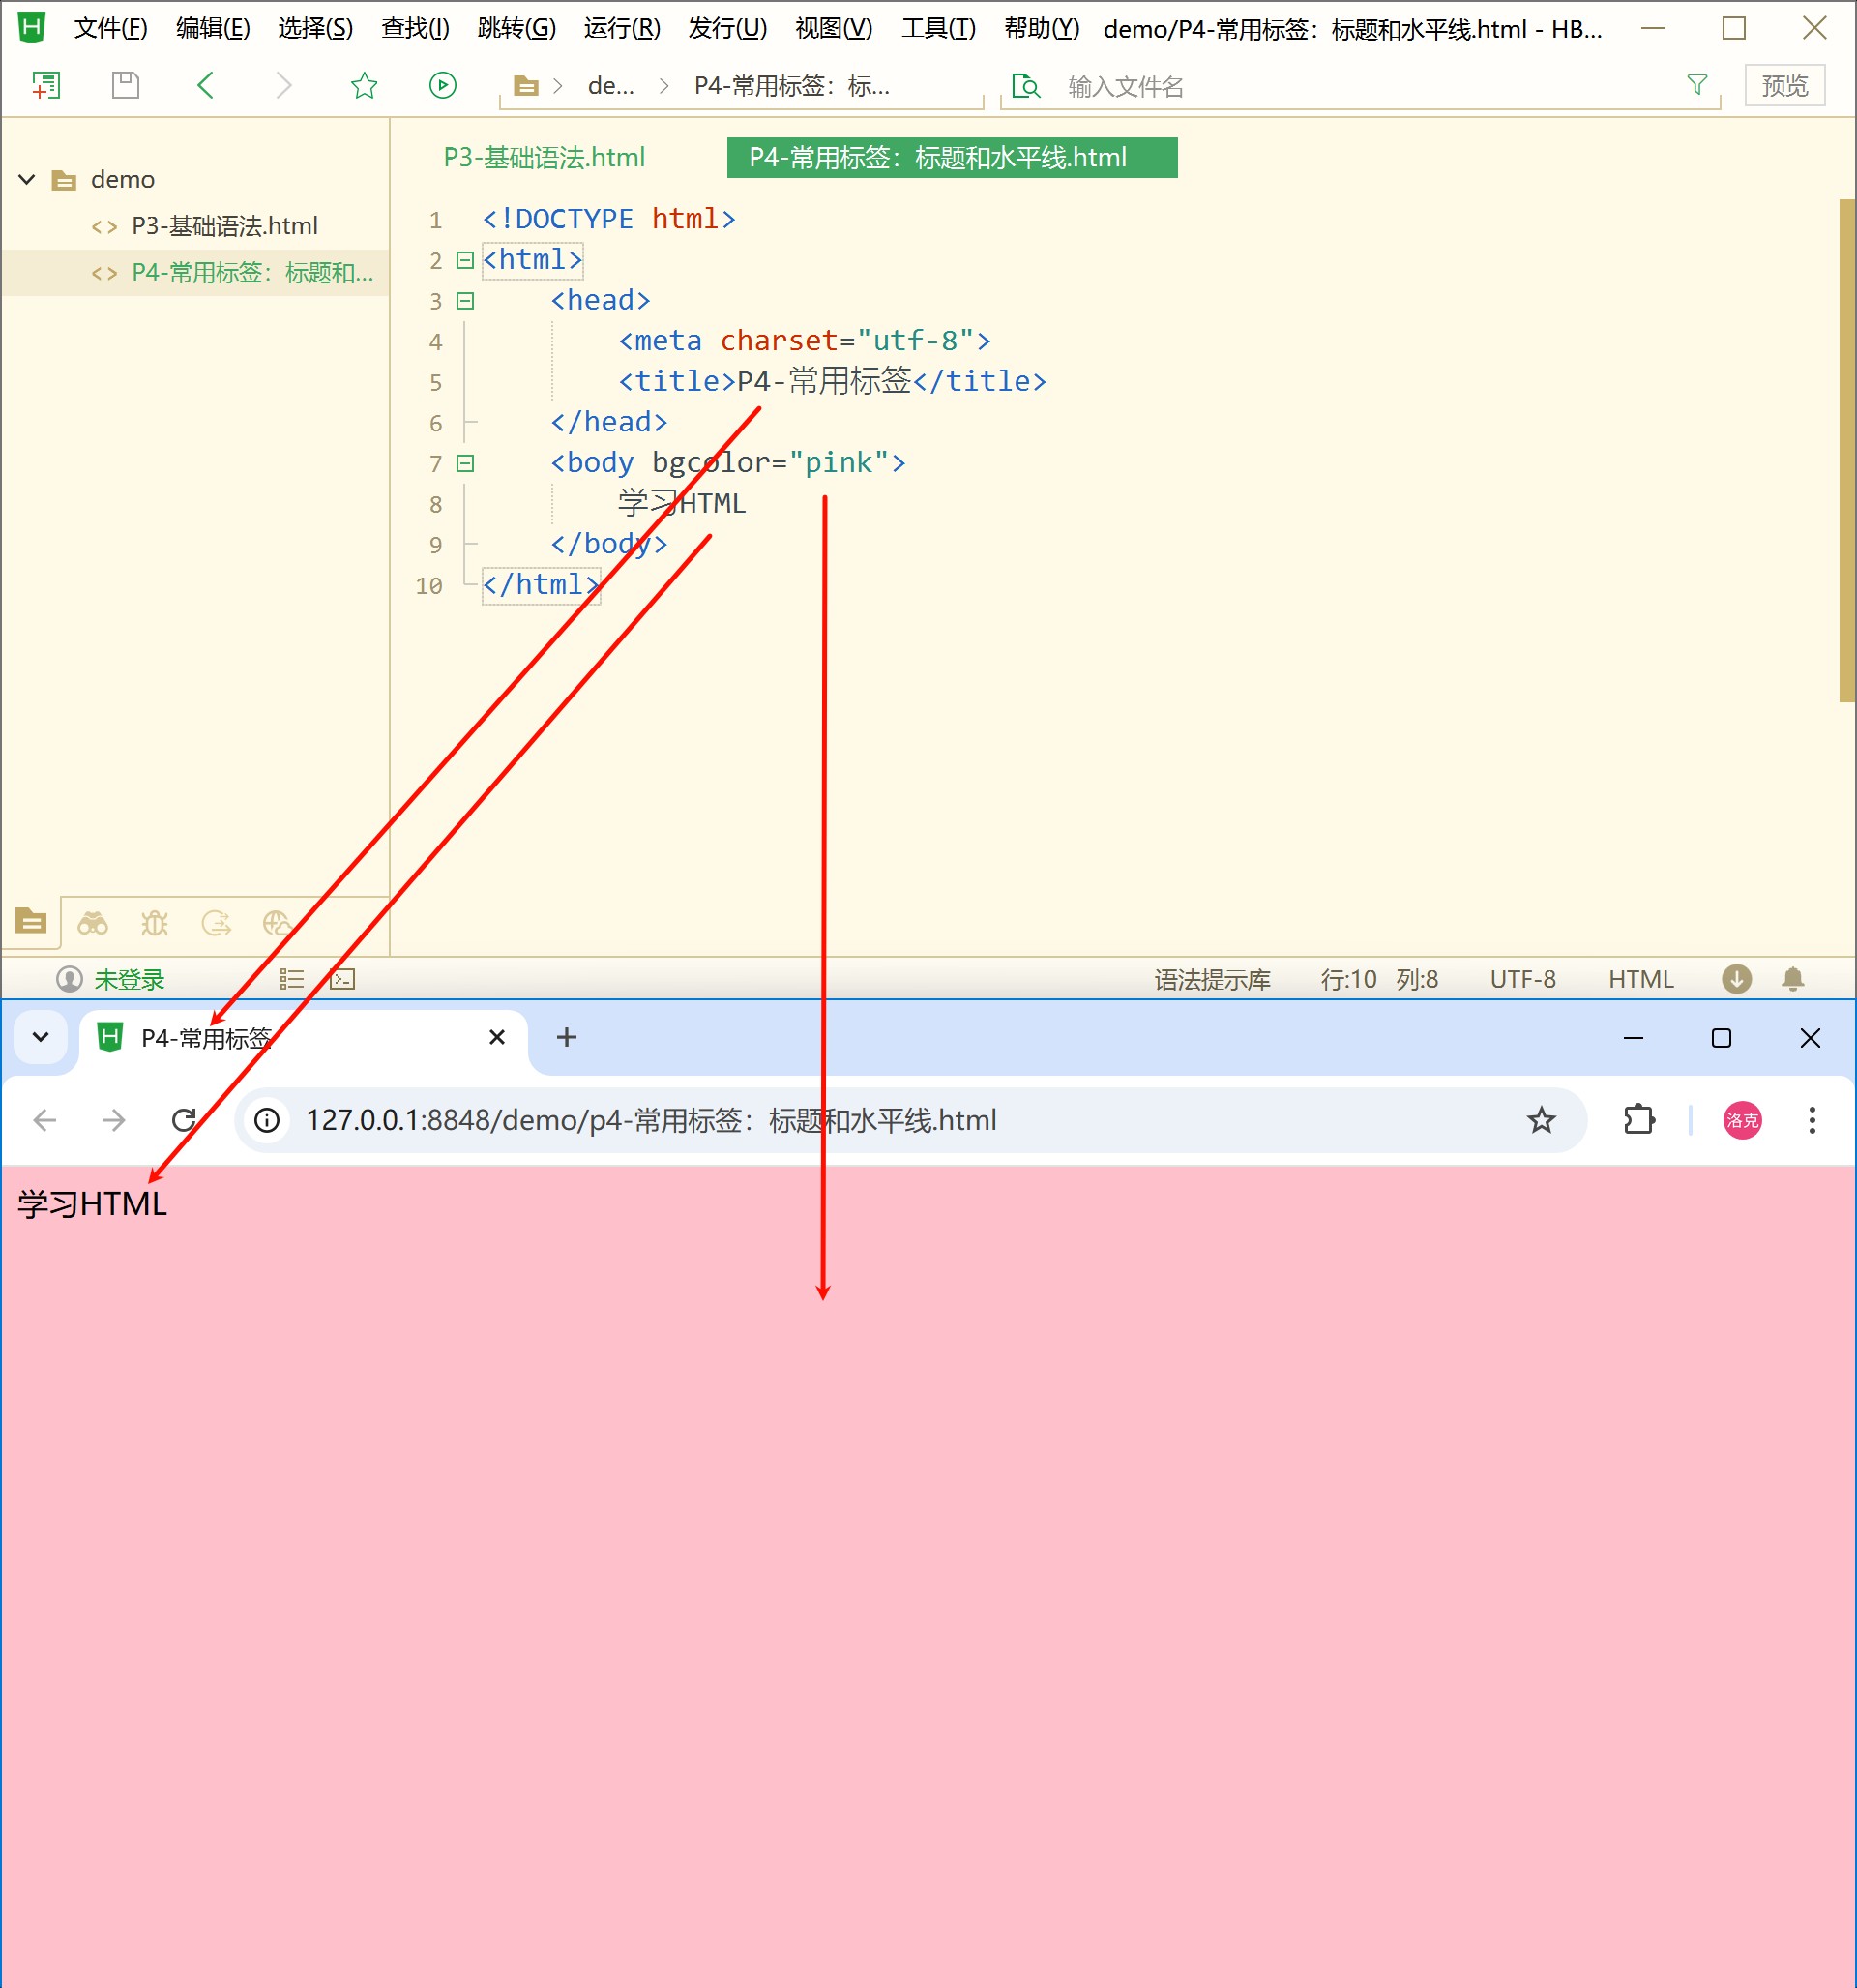Open the 查找(I) menu
Screen dimensions: 1857x1988
coord(415,28)
